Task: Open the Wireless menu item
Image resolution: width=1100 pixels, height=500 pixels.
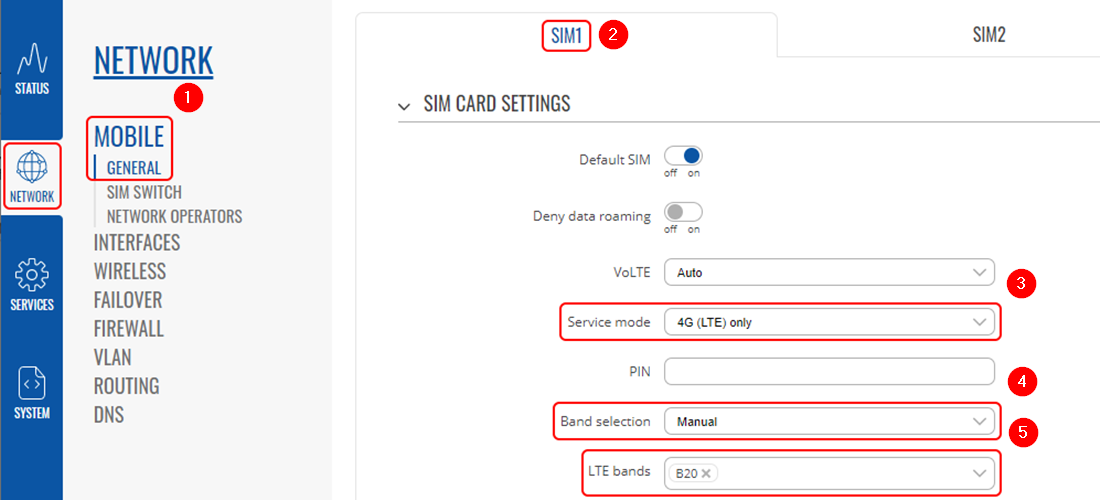Action: point(130,271)
